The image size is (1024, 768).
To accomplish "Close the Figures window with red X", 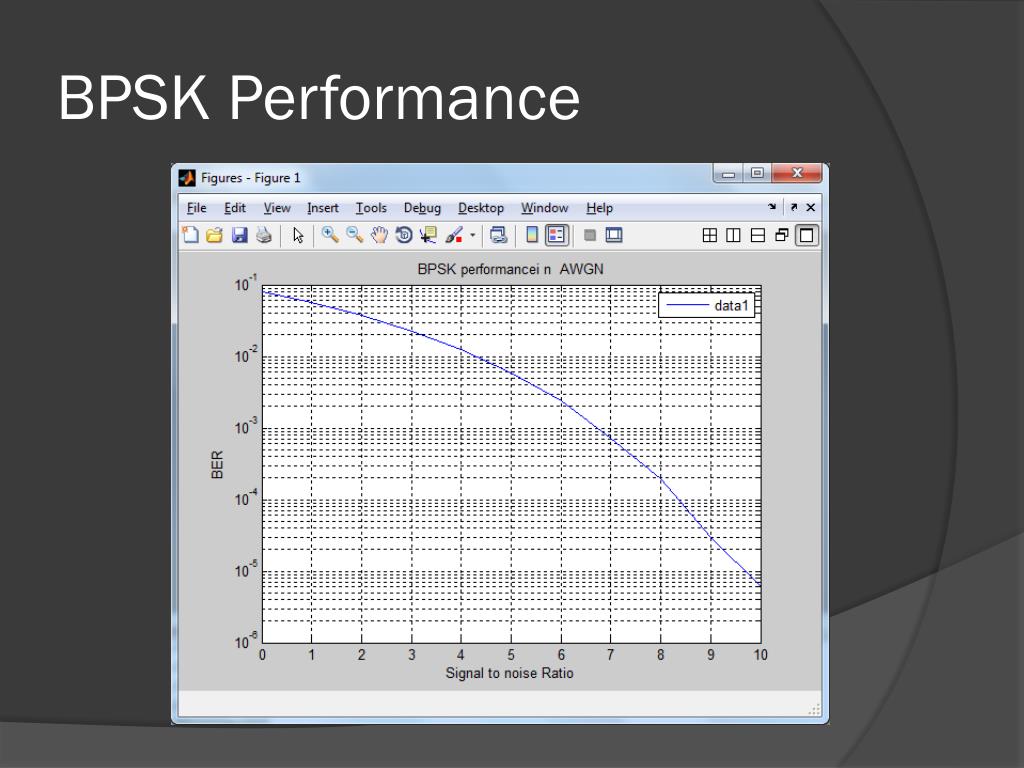I will pyautogui.click(x=797, y=173).
